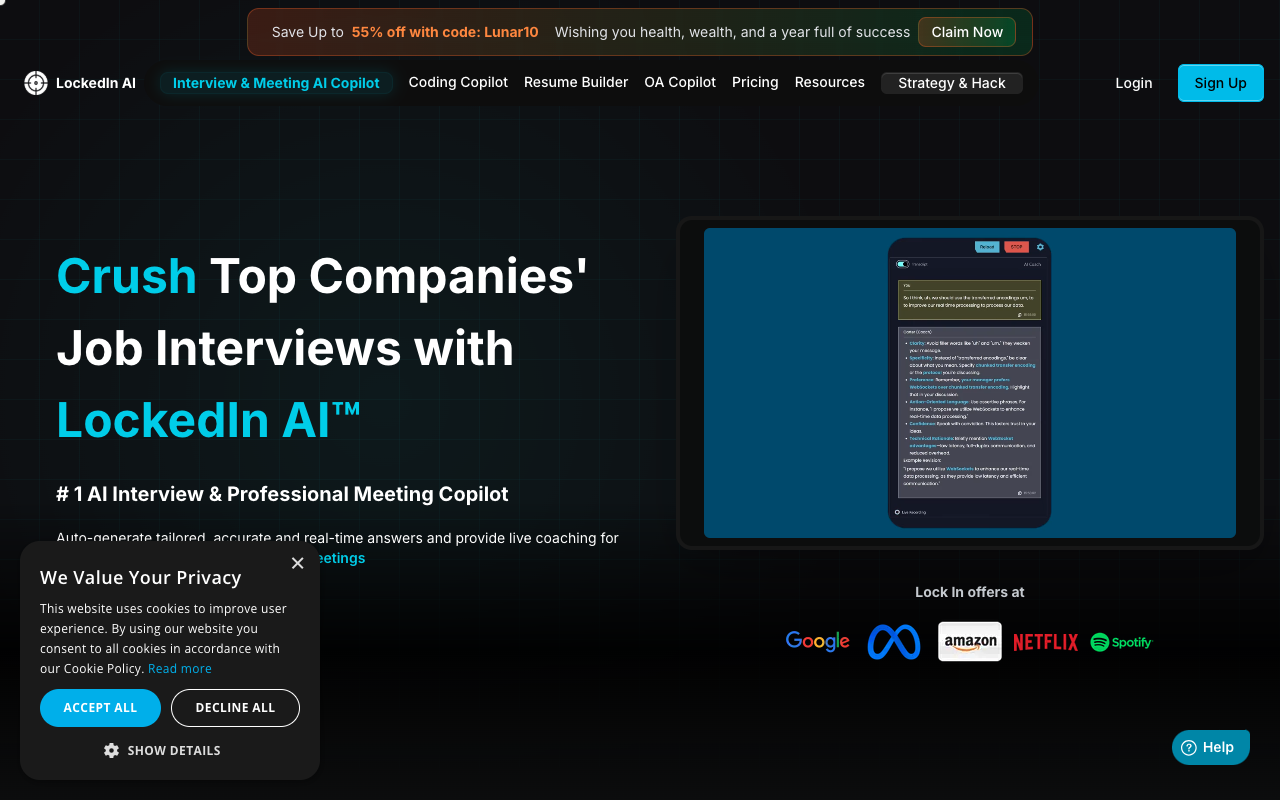Click the Netflix company logo
The width and height of the screenshot is (1280, 800).
1045,642
